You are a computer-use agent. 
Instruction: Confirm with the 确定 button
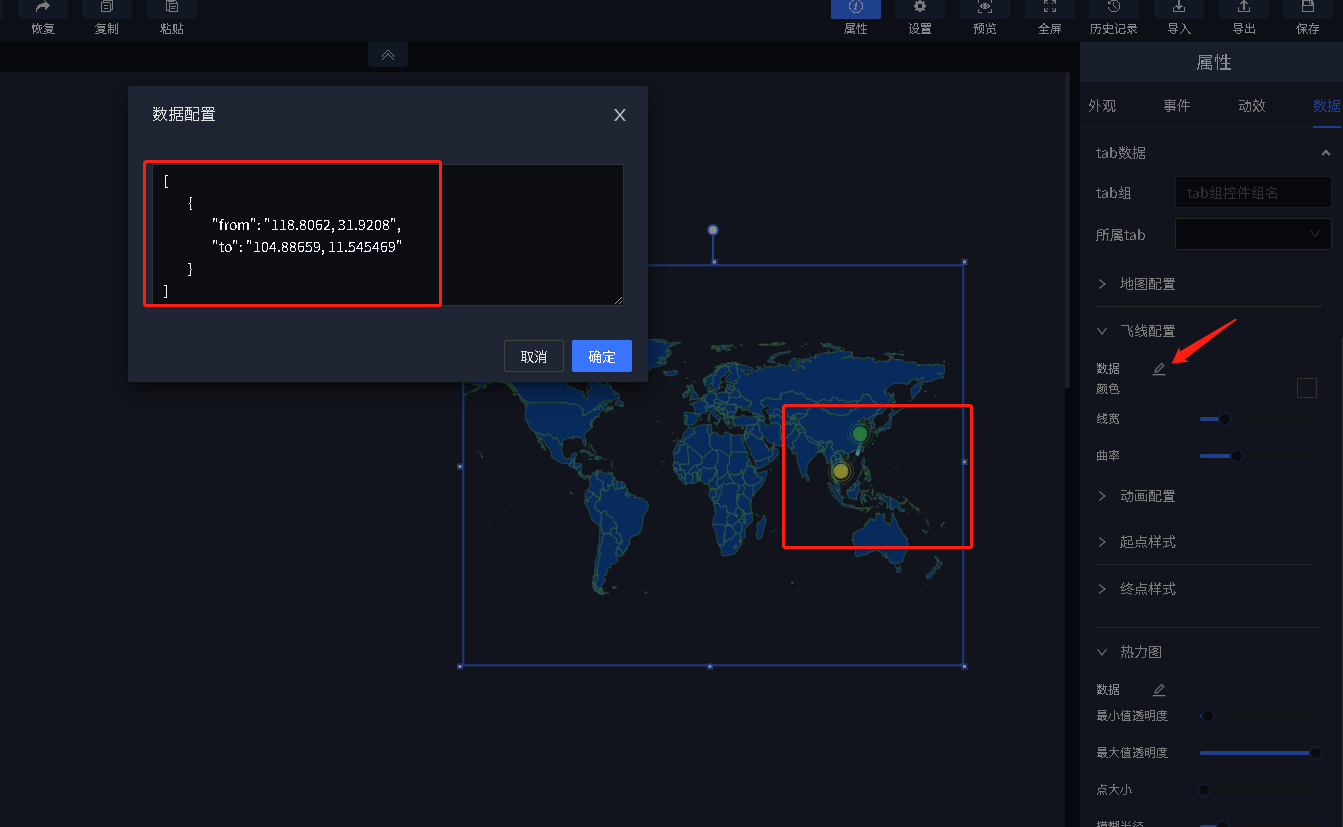602,356
